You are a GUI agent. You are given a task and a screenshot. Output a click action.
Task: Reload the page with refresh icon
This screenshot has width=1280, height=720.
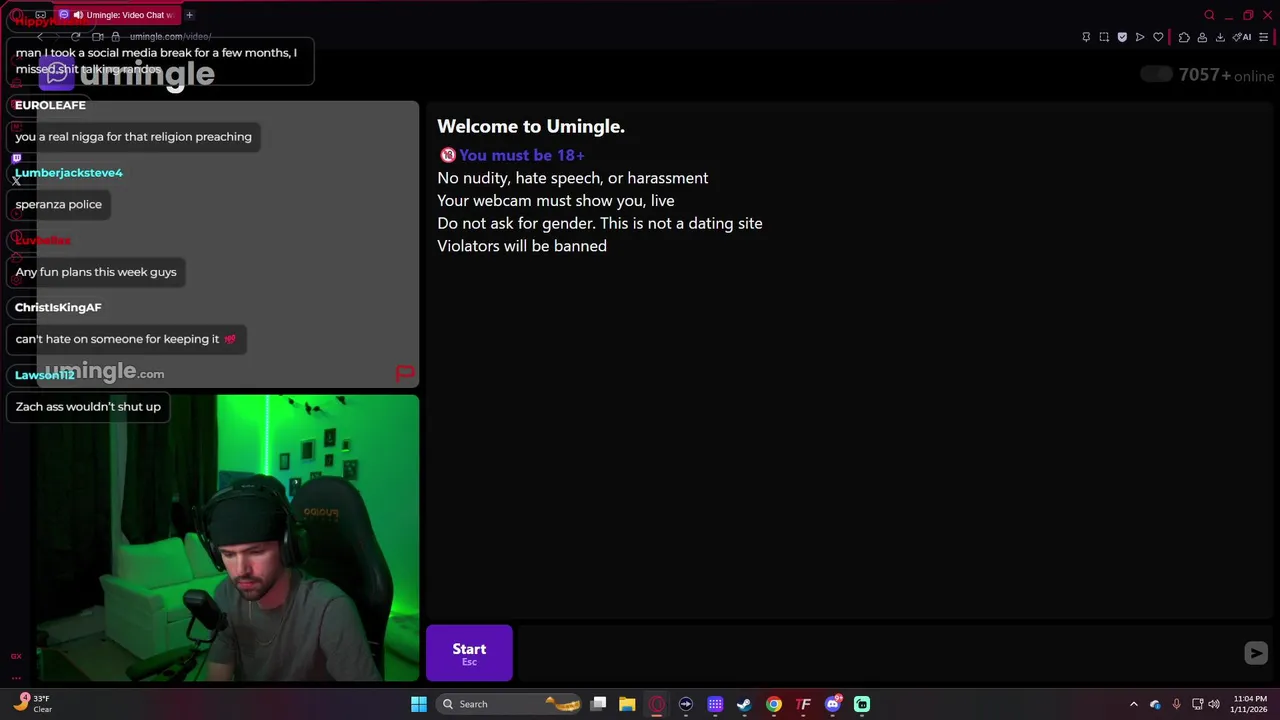(x=75, y=37)
